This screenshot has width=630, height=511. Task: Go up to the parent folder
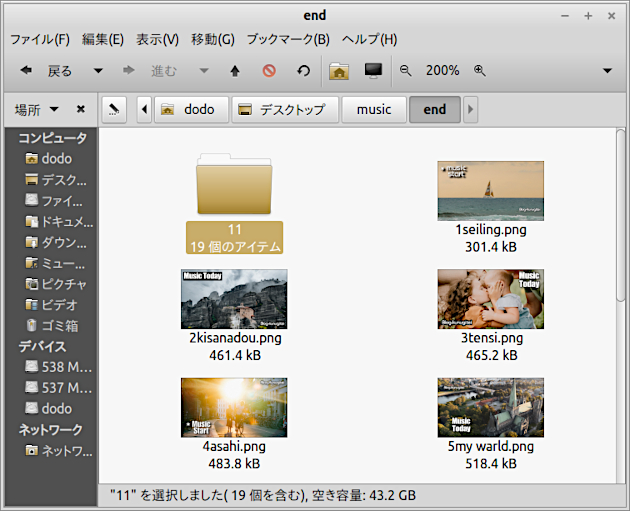[x=235, y=71]
